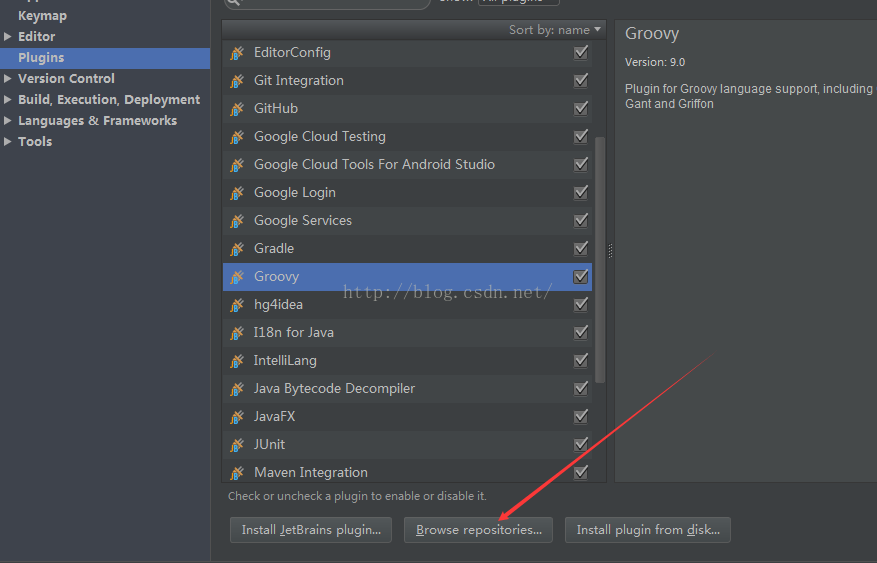Image resolution: width=877 pixels, height=563 pixels.
Task: Open Build, Execution, Deployment settings
Action: tap(109, 100)
